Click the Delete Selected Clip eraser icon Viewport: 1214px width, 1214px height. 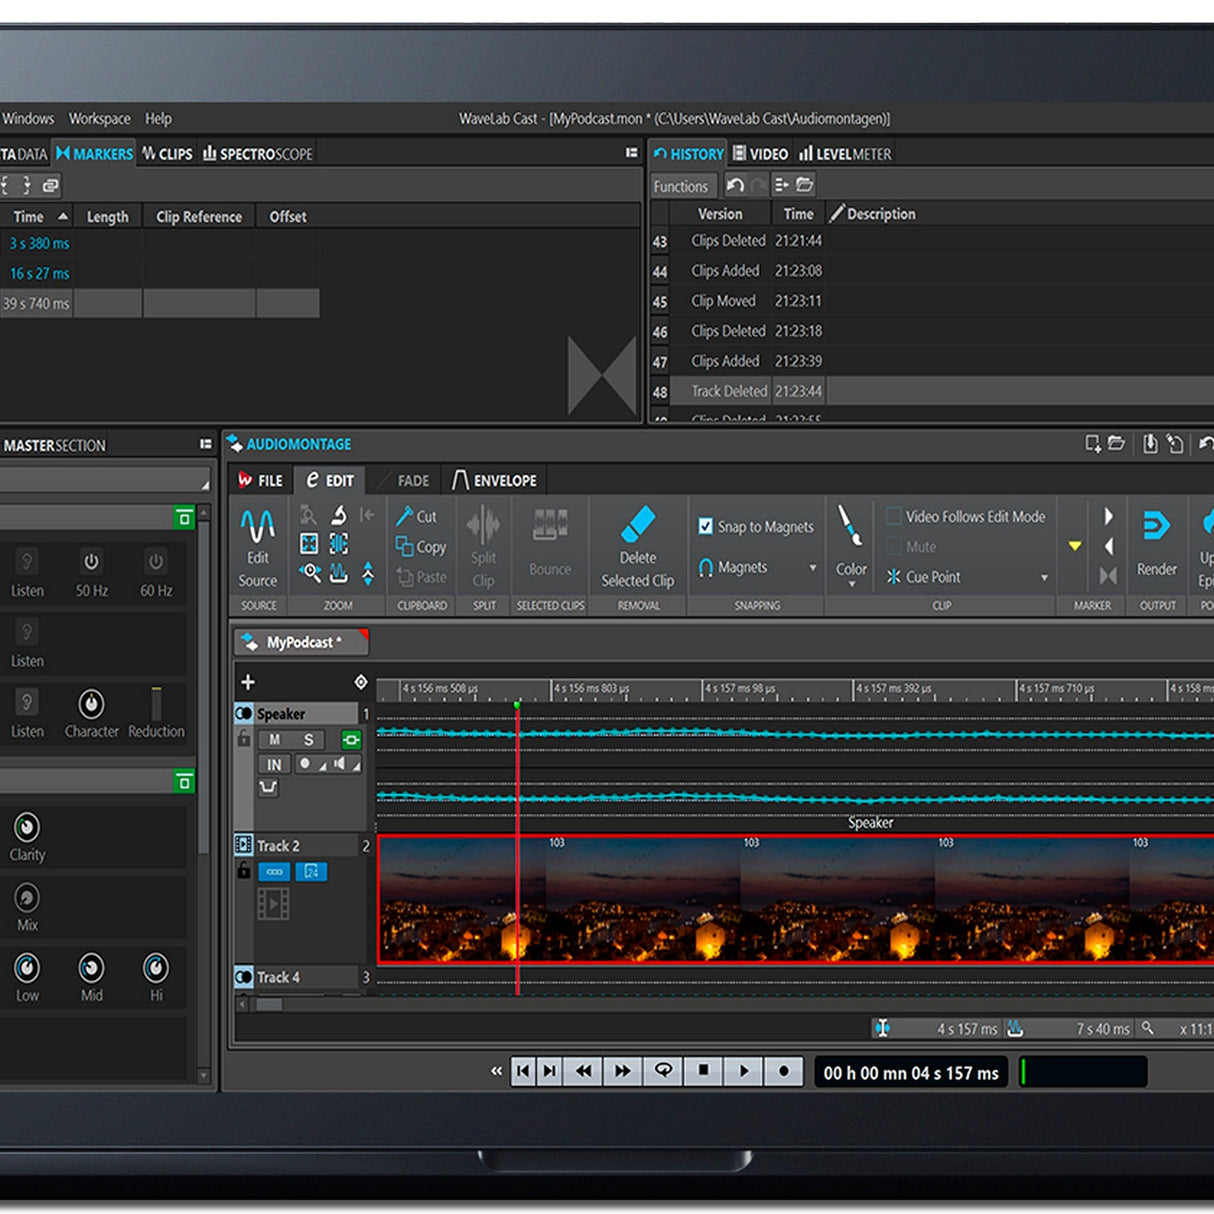(x=637, y=524)
